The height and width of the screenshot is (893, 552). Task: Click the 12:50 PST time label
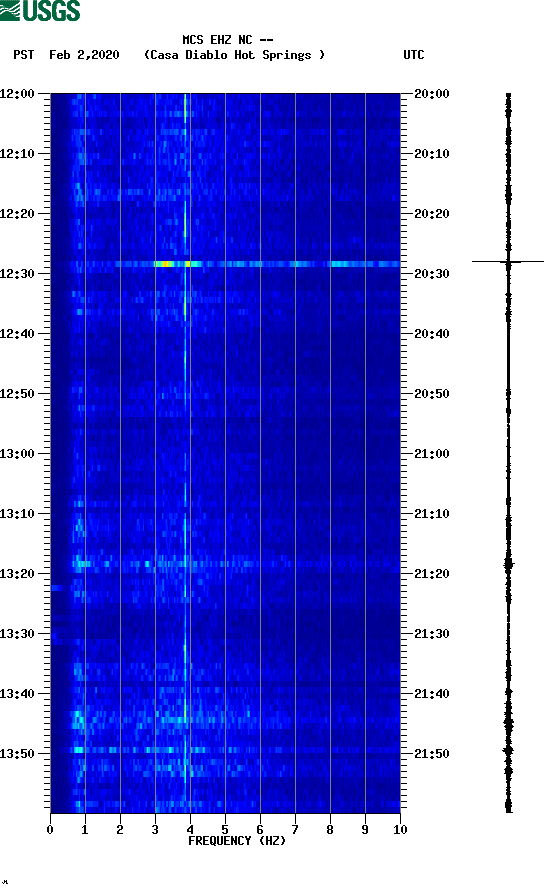tap(17, 394)
